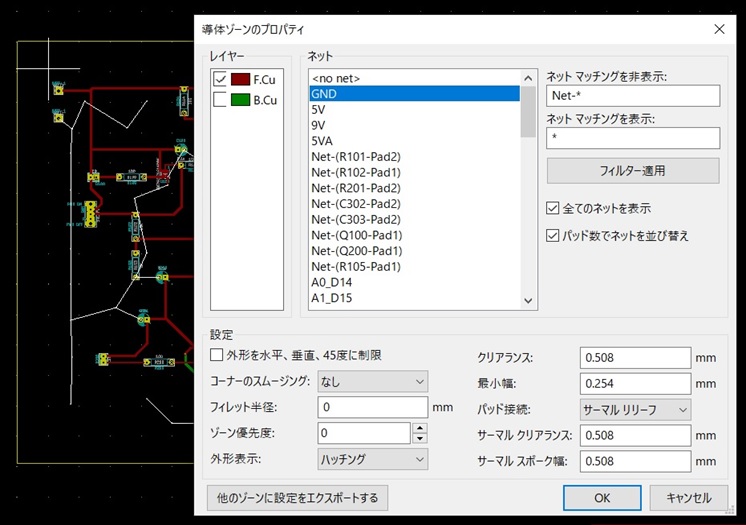The height and width of the screenshot is (525, 746).
Task: Uncheck the F.Cu layer checkbox
Action: pyautogui.click(x=220, y=79)
